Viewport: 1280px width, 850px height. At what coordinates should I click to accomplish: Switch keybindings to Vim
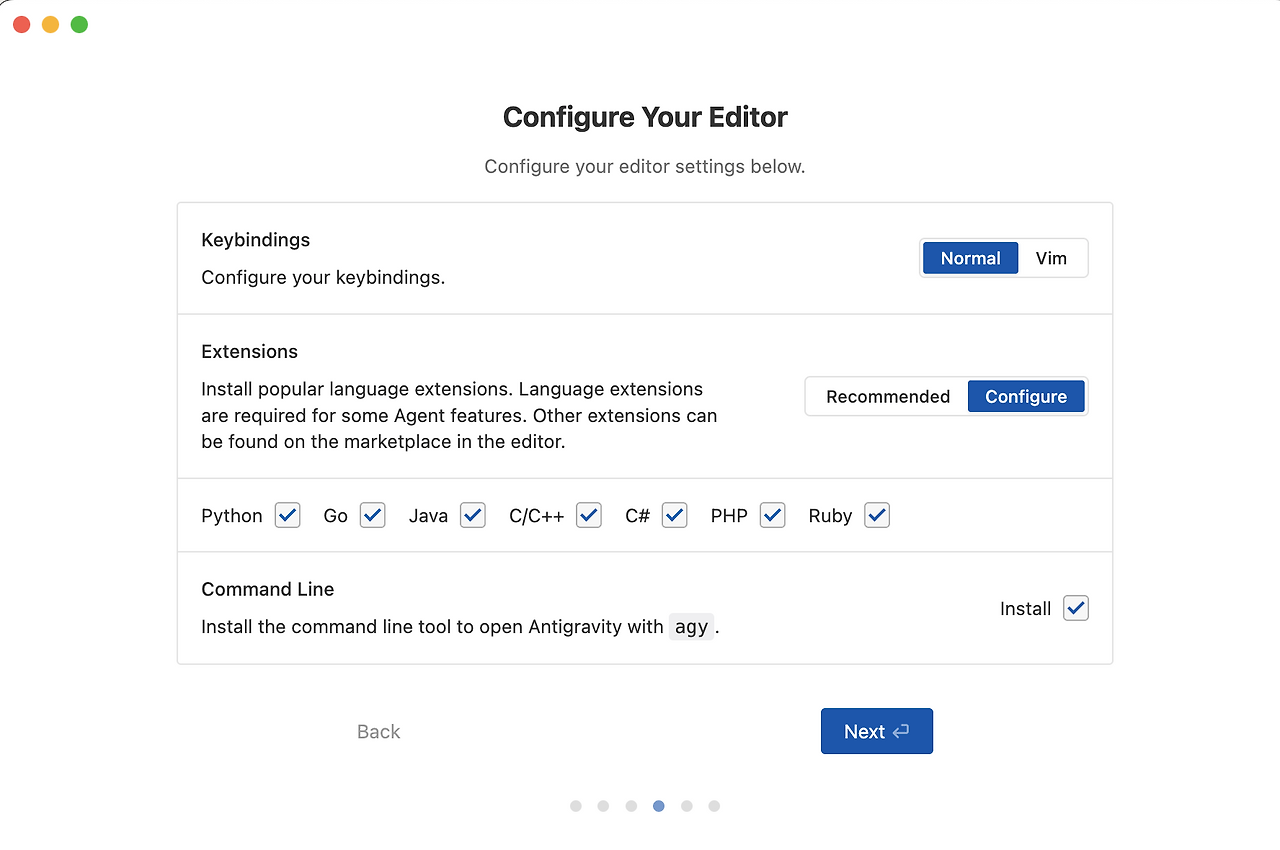point(1051,258)
